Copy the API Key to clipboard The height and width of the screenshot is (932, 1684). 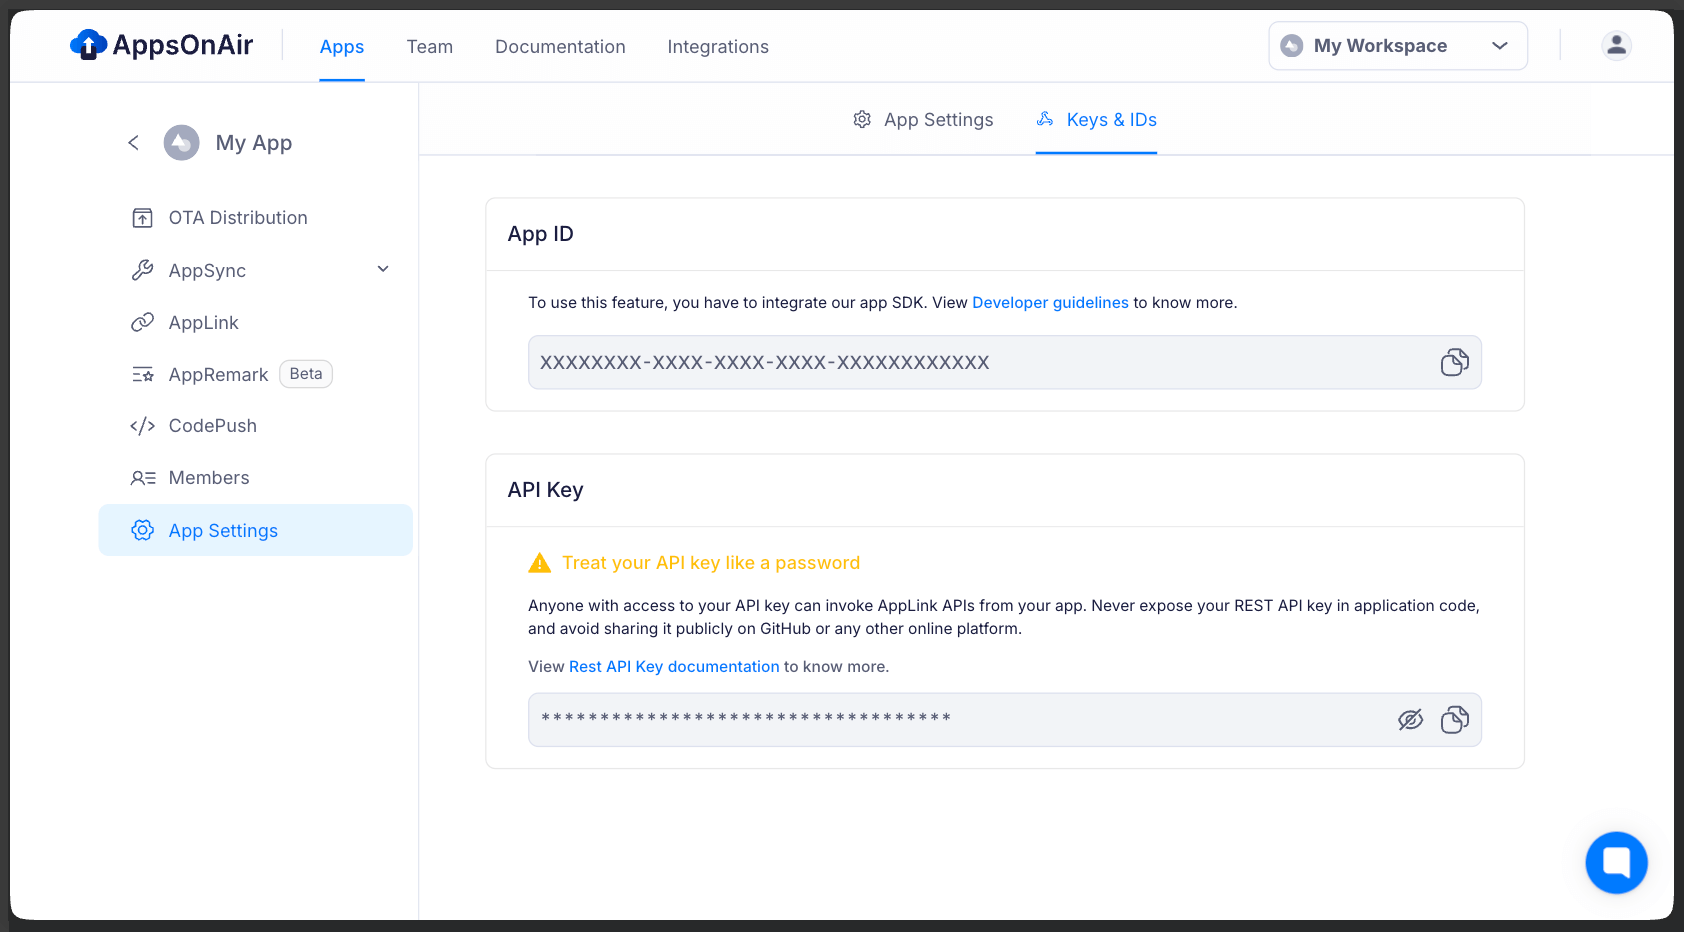[1454, 720]
